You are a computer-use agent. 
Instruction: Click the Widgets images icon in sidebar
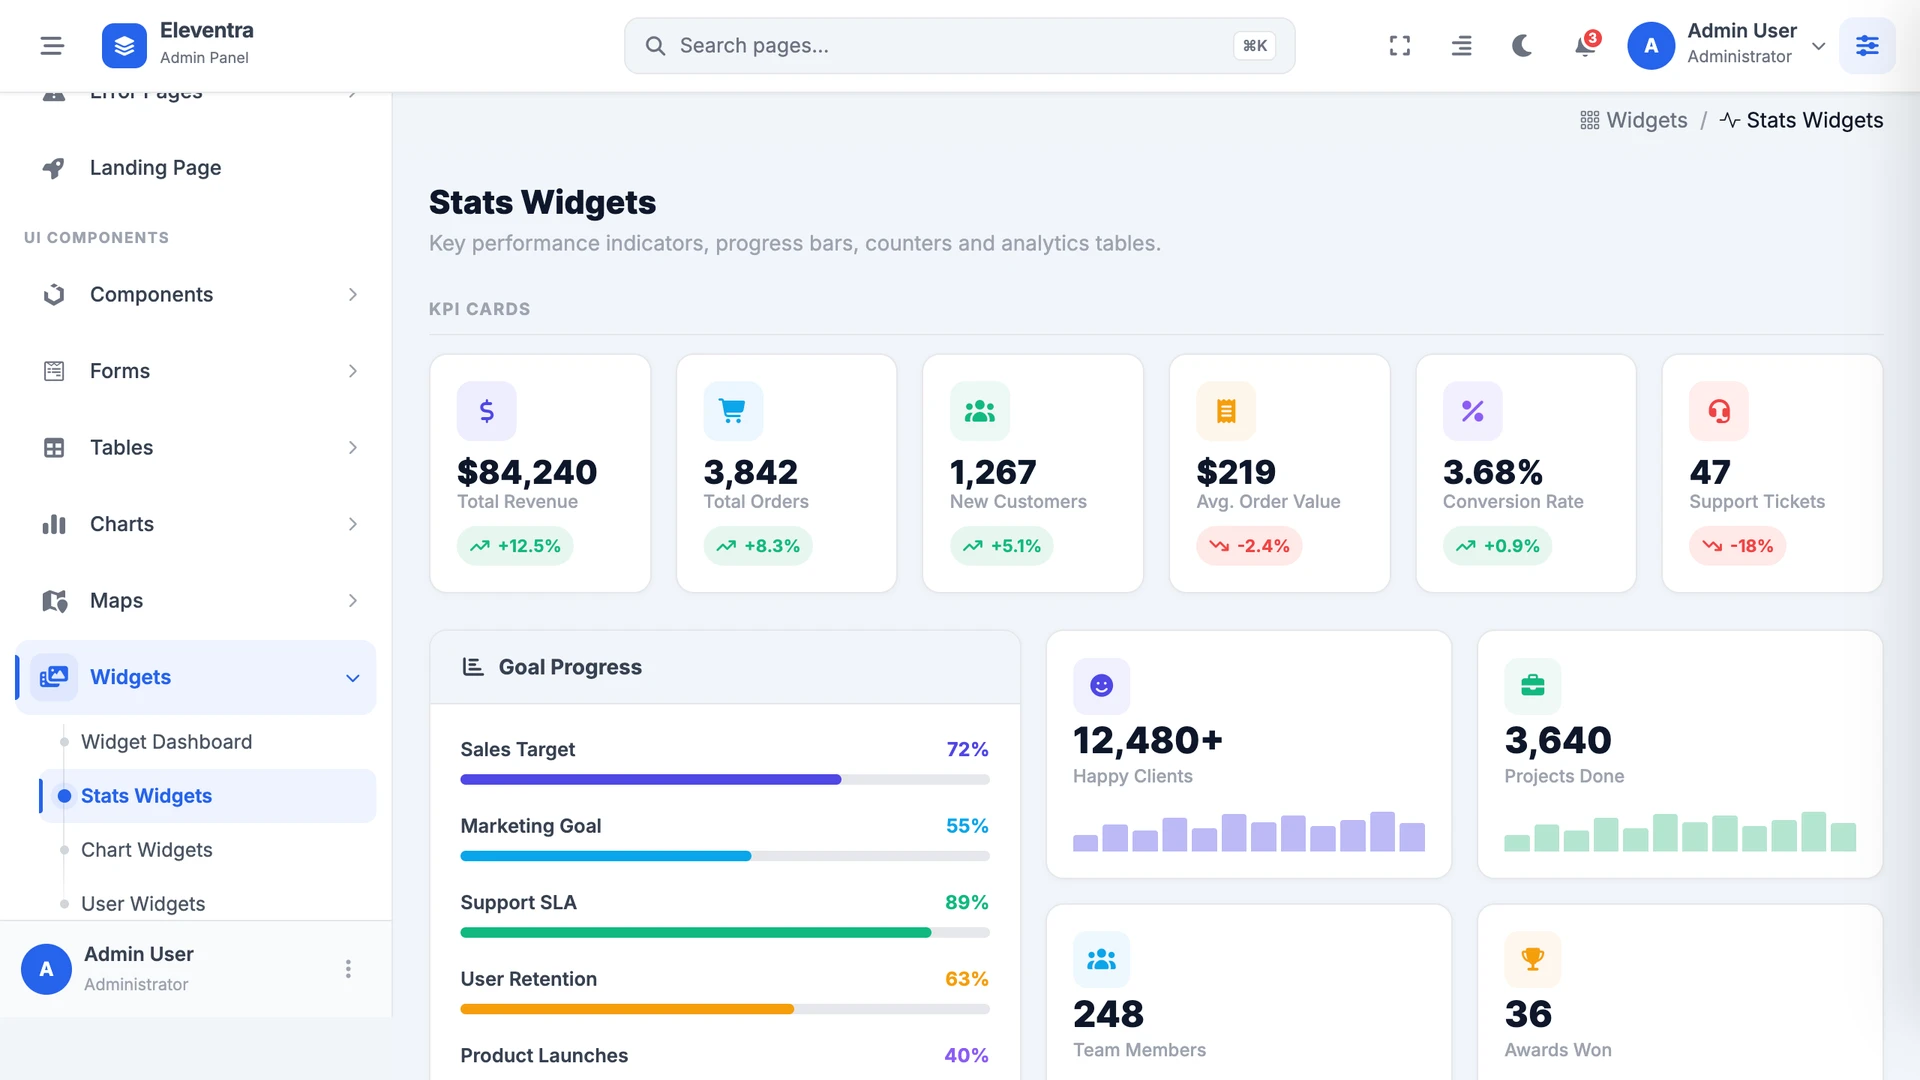click(x=54, y=677)
